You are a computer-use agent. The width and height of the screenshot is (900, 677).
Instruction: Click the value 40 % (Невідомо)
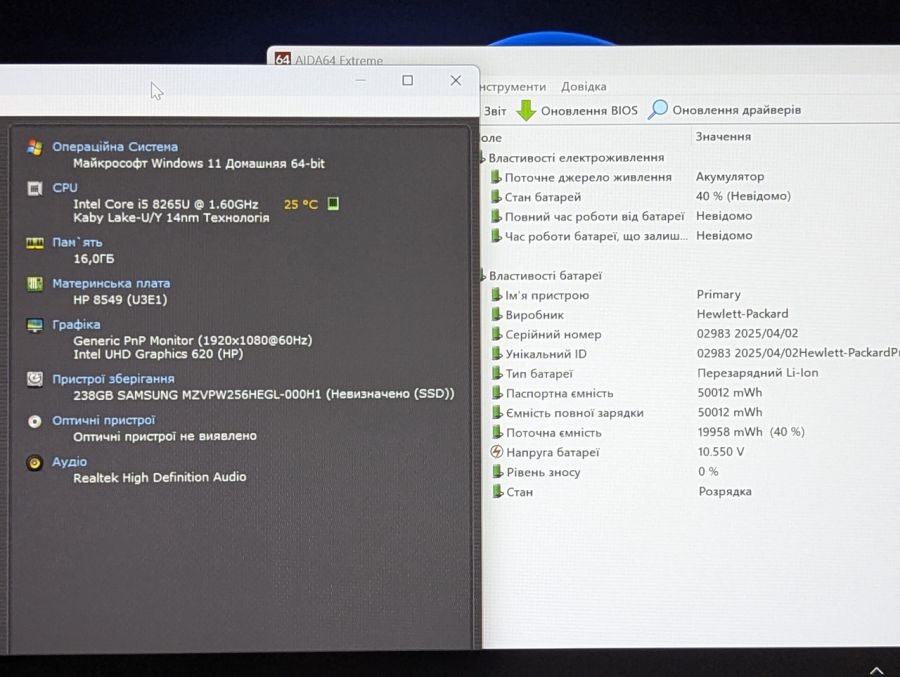click(x=743, y=196)
